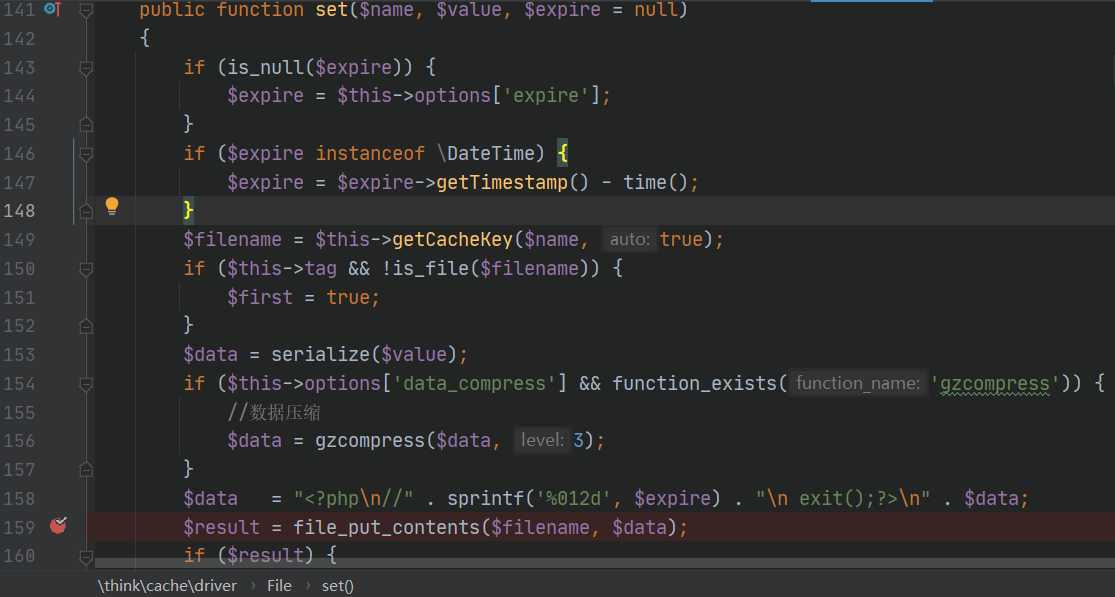The height and width of the screenshot is (597, 1115).
Task: Click line number 147 in the gutter
Action: pyautogui.click(x=19, y=182)
